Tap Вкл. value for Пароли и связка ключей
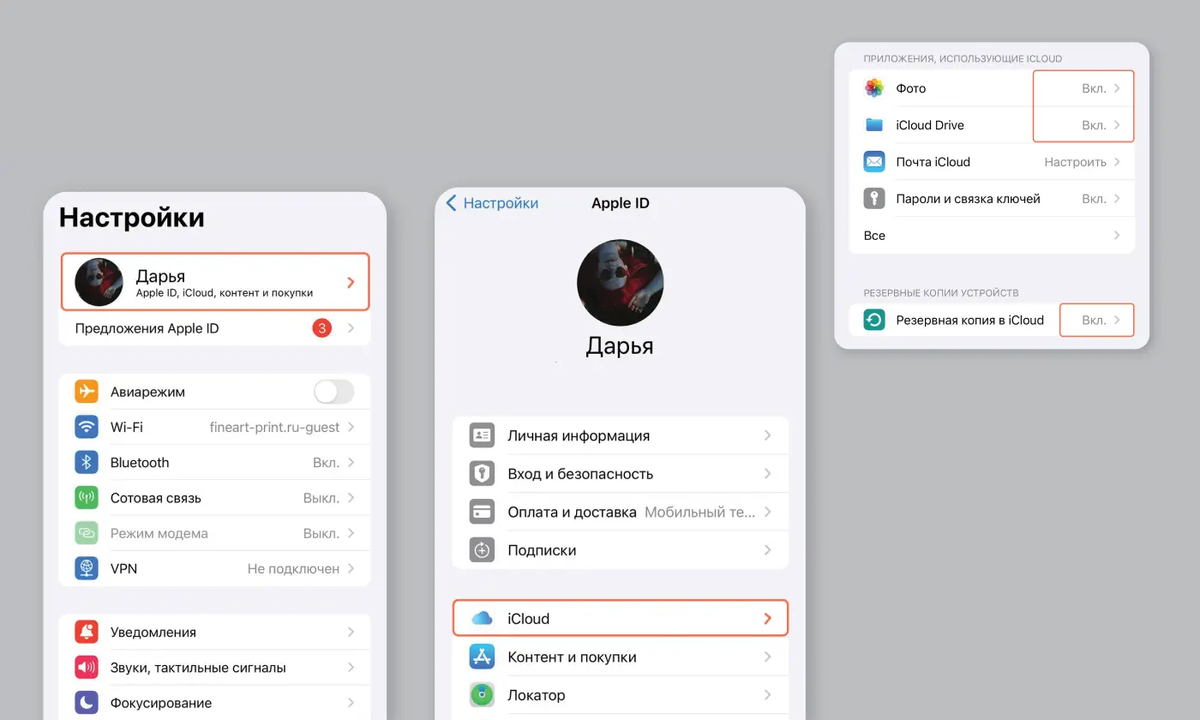Screen dimensions: 1200x720 (x=1094, y=199)
